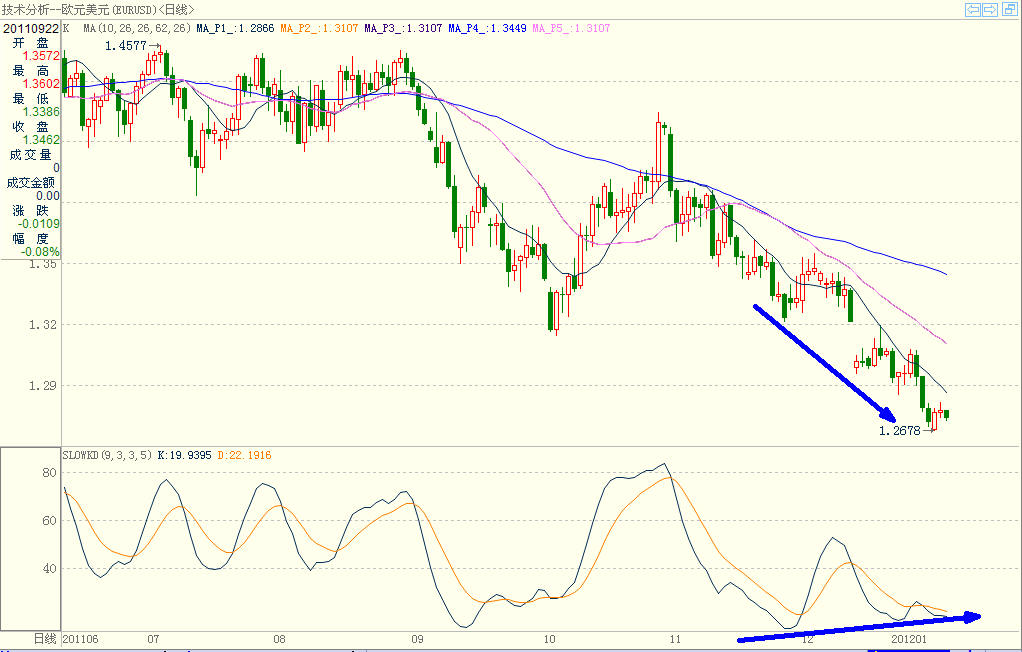Click the 收盘 label
Screen dimensions: 1022x652
coord(31,126)
